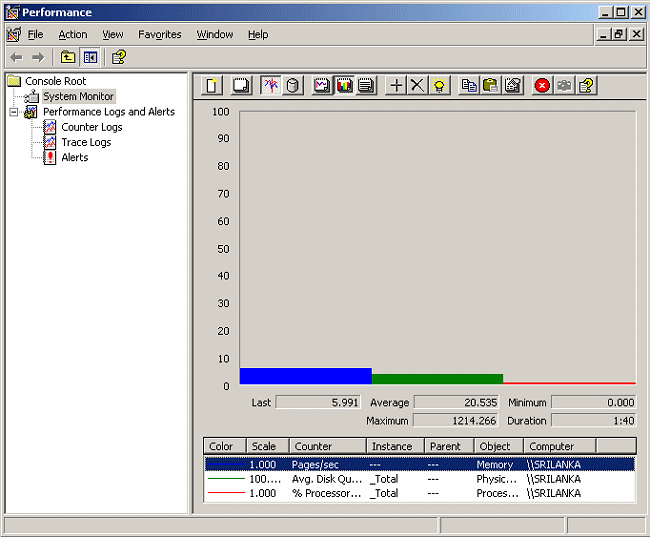Select View Log Data icon
Image resolution: width=650 pixels, height=537 pixels.
pos(293,85)
